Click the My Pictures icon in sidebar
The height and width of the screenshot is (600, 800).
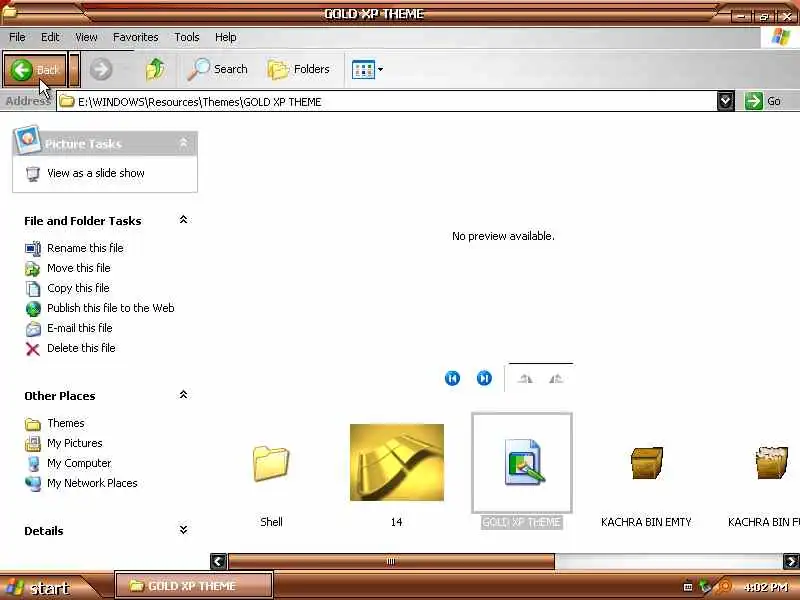point(33,443)
